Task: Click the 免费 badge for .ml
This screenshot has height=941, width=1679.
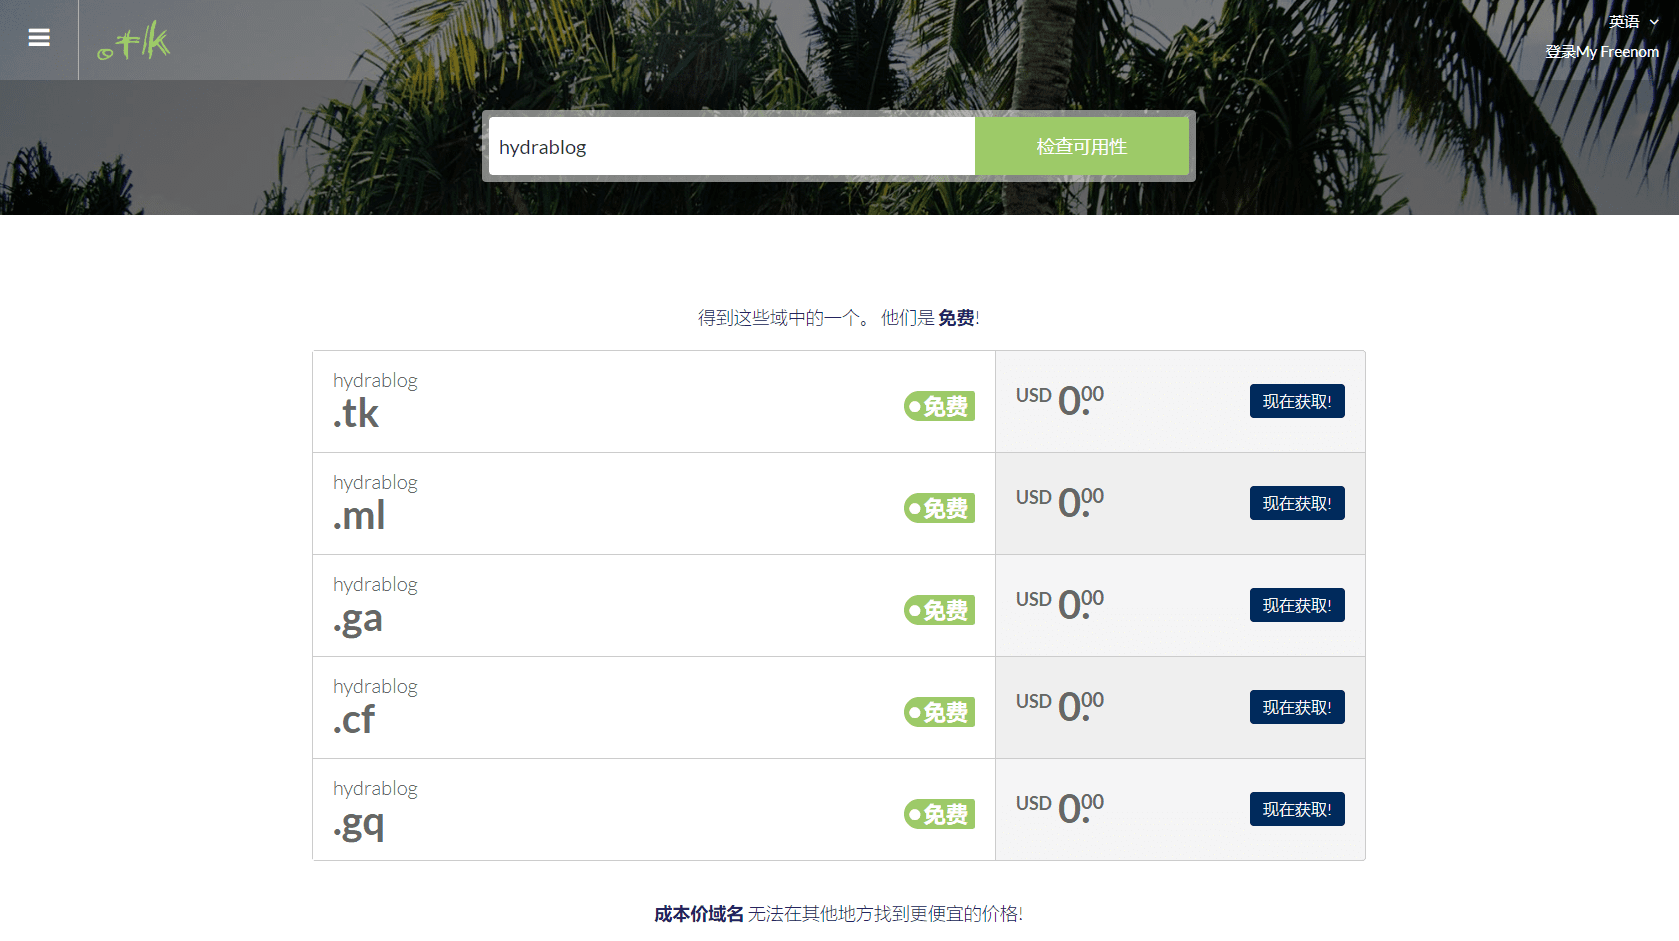Action: (939, 509)
